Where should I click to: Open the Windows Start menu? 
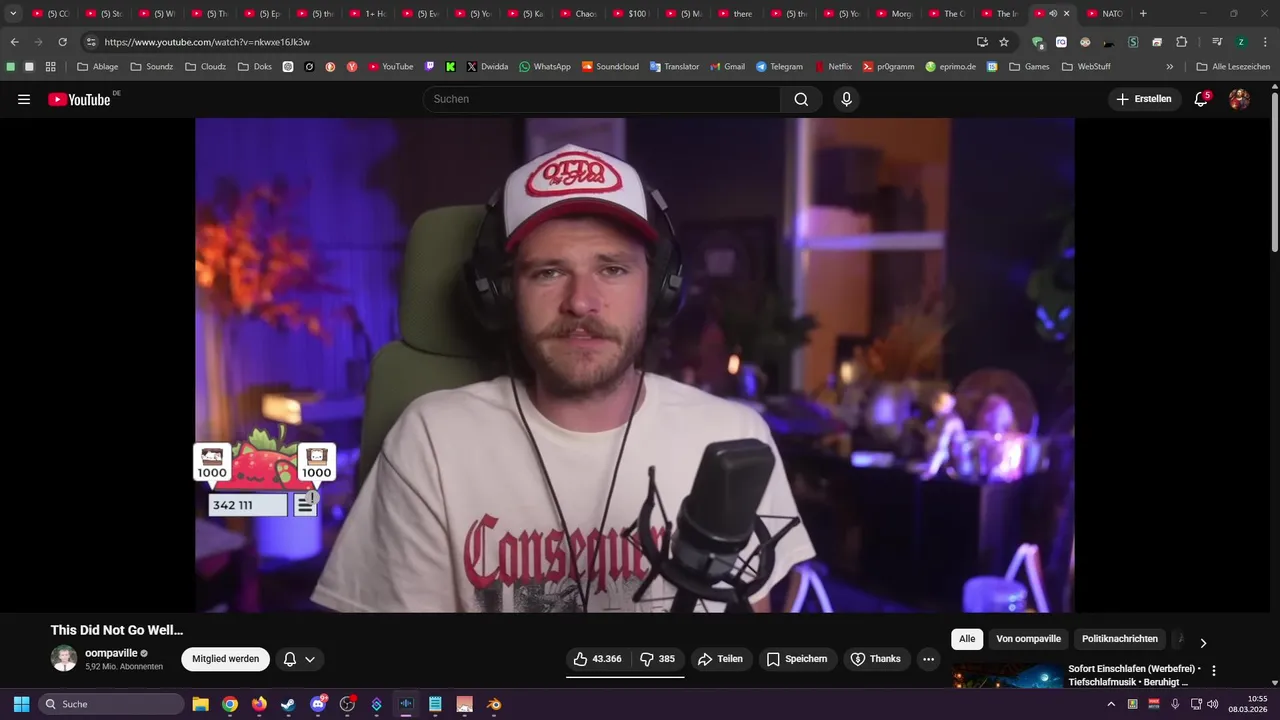tap(21, 704)
